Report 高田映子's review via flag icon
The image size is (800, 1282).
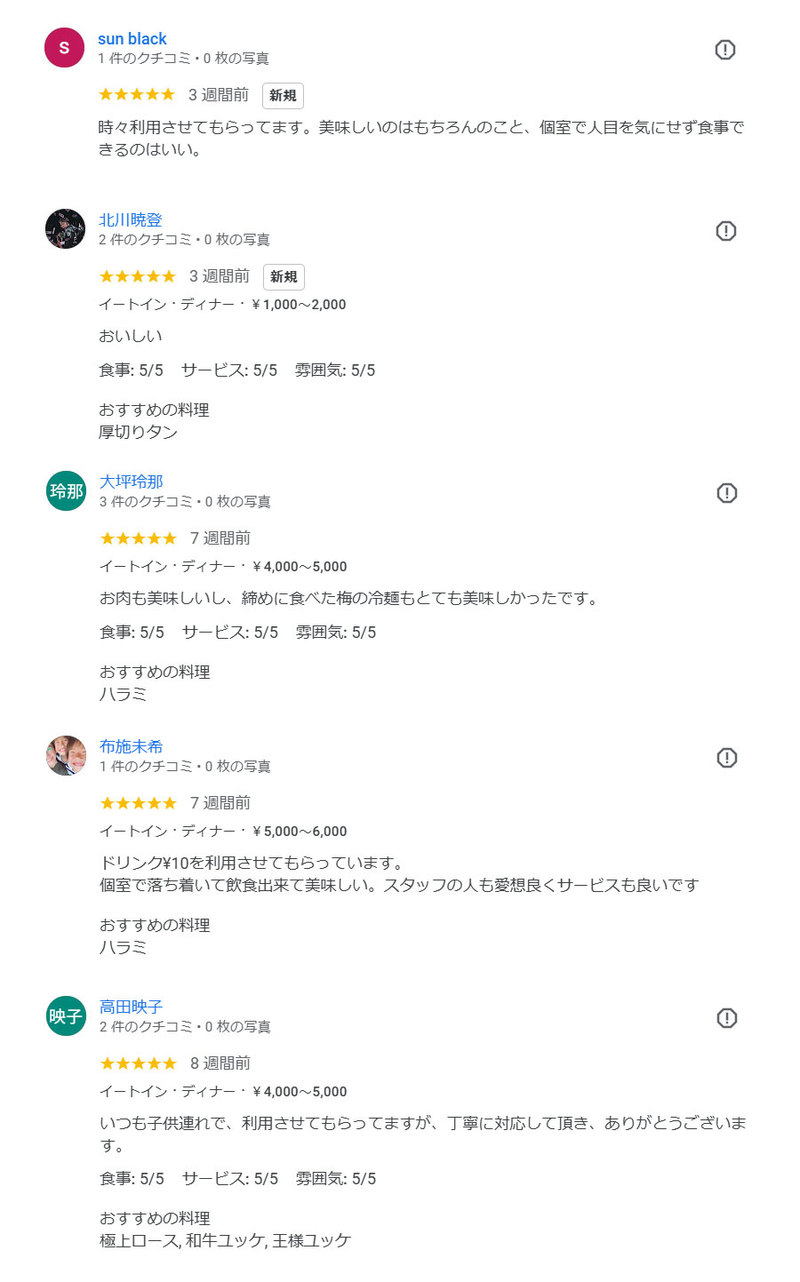pos(727,1018)
